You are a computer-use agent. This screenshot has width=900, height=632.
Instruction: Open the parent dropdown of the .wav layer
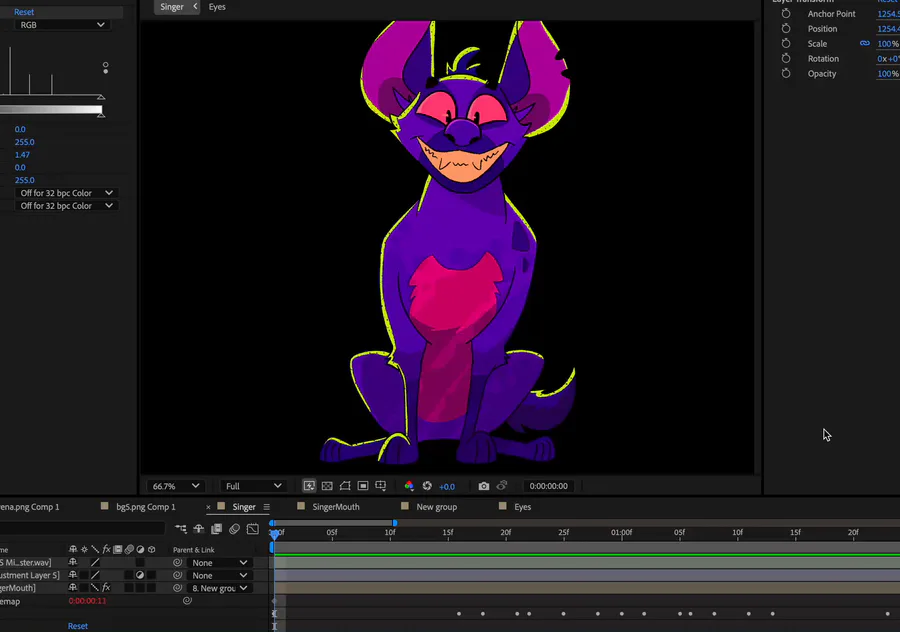click(220, 563)
